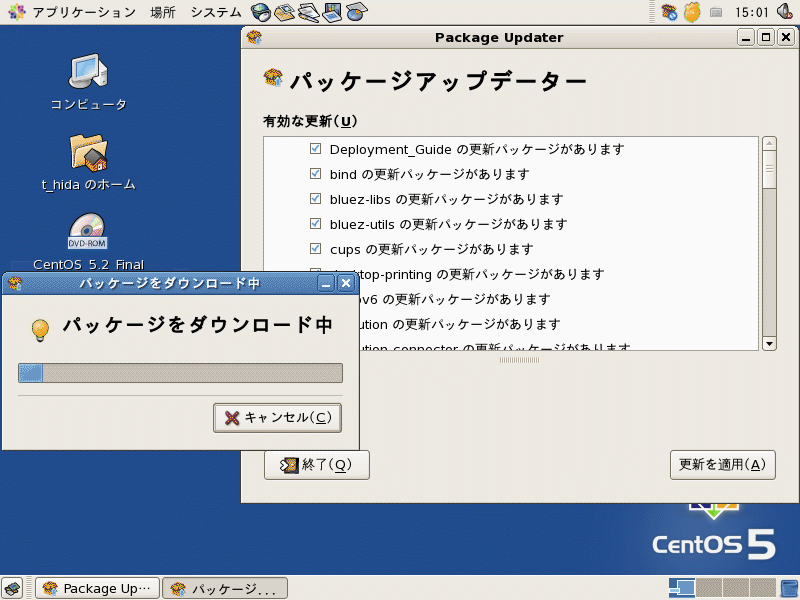Click the download progress bar
Screen dimensions: 800x600
[x=181, y=373]
